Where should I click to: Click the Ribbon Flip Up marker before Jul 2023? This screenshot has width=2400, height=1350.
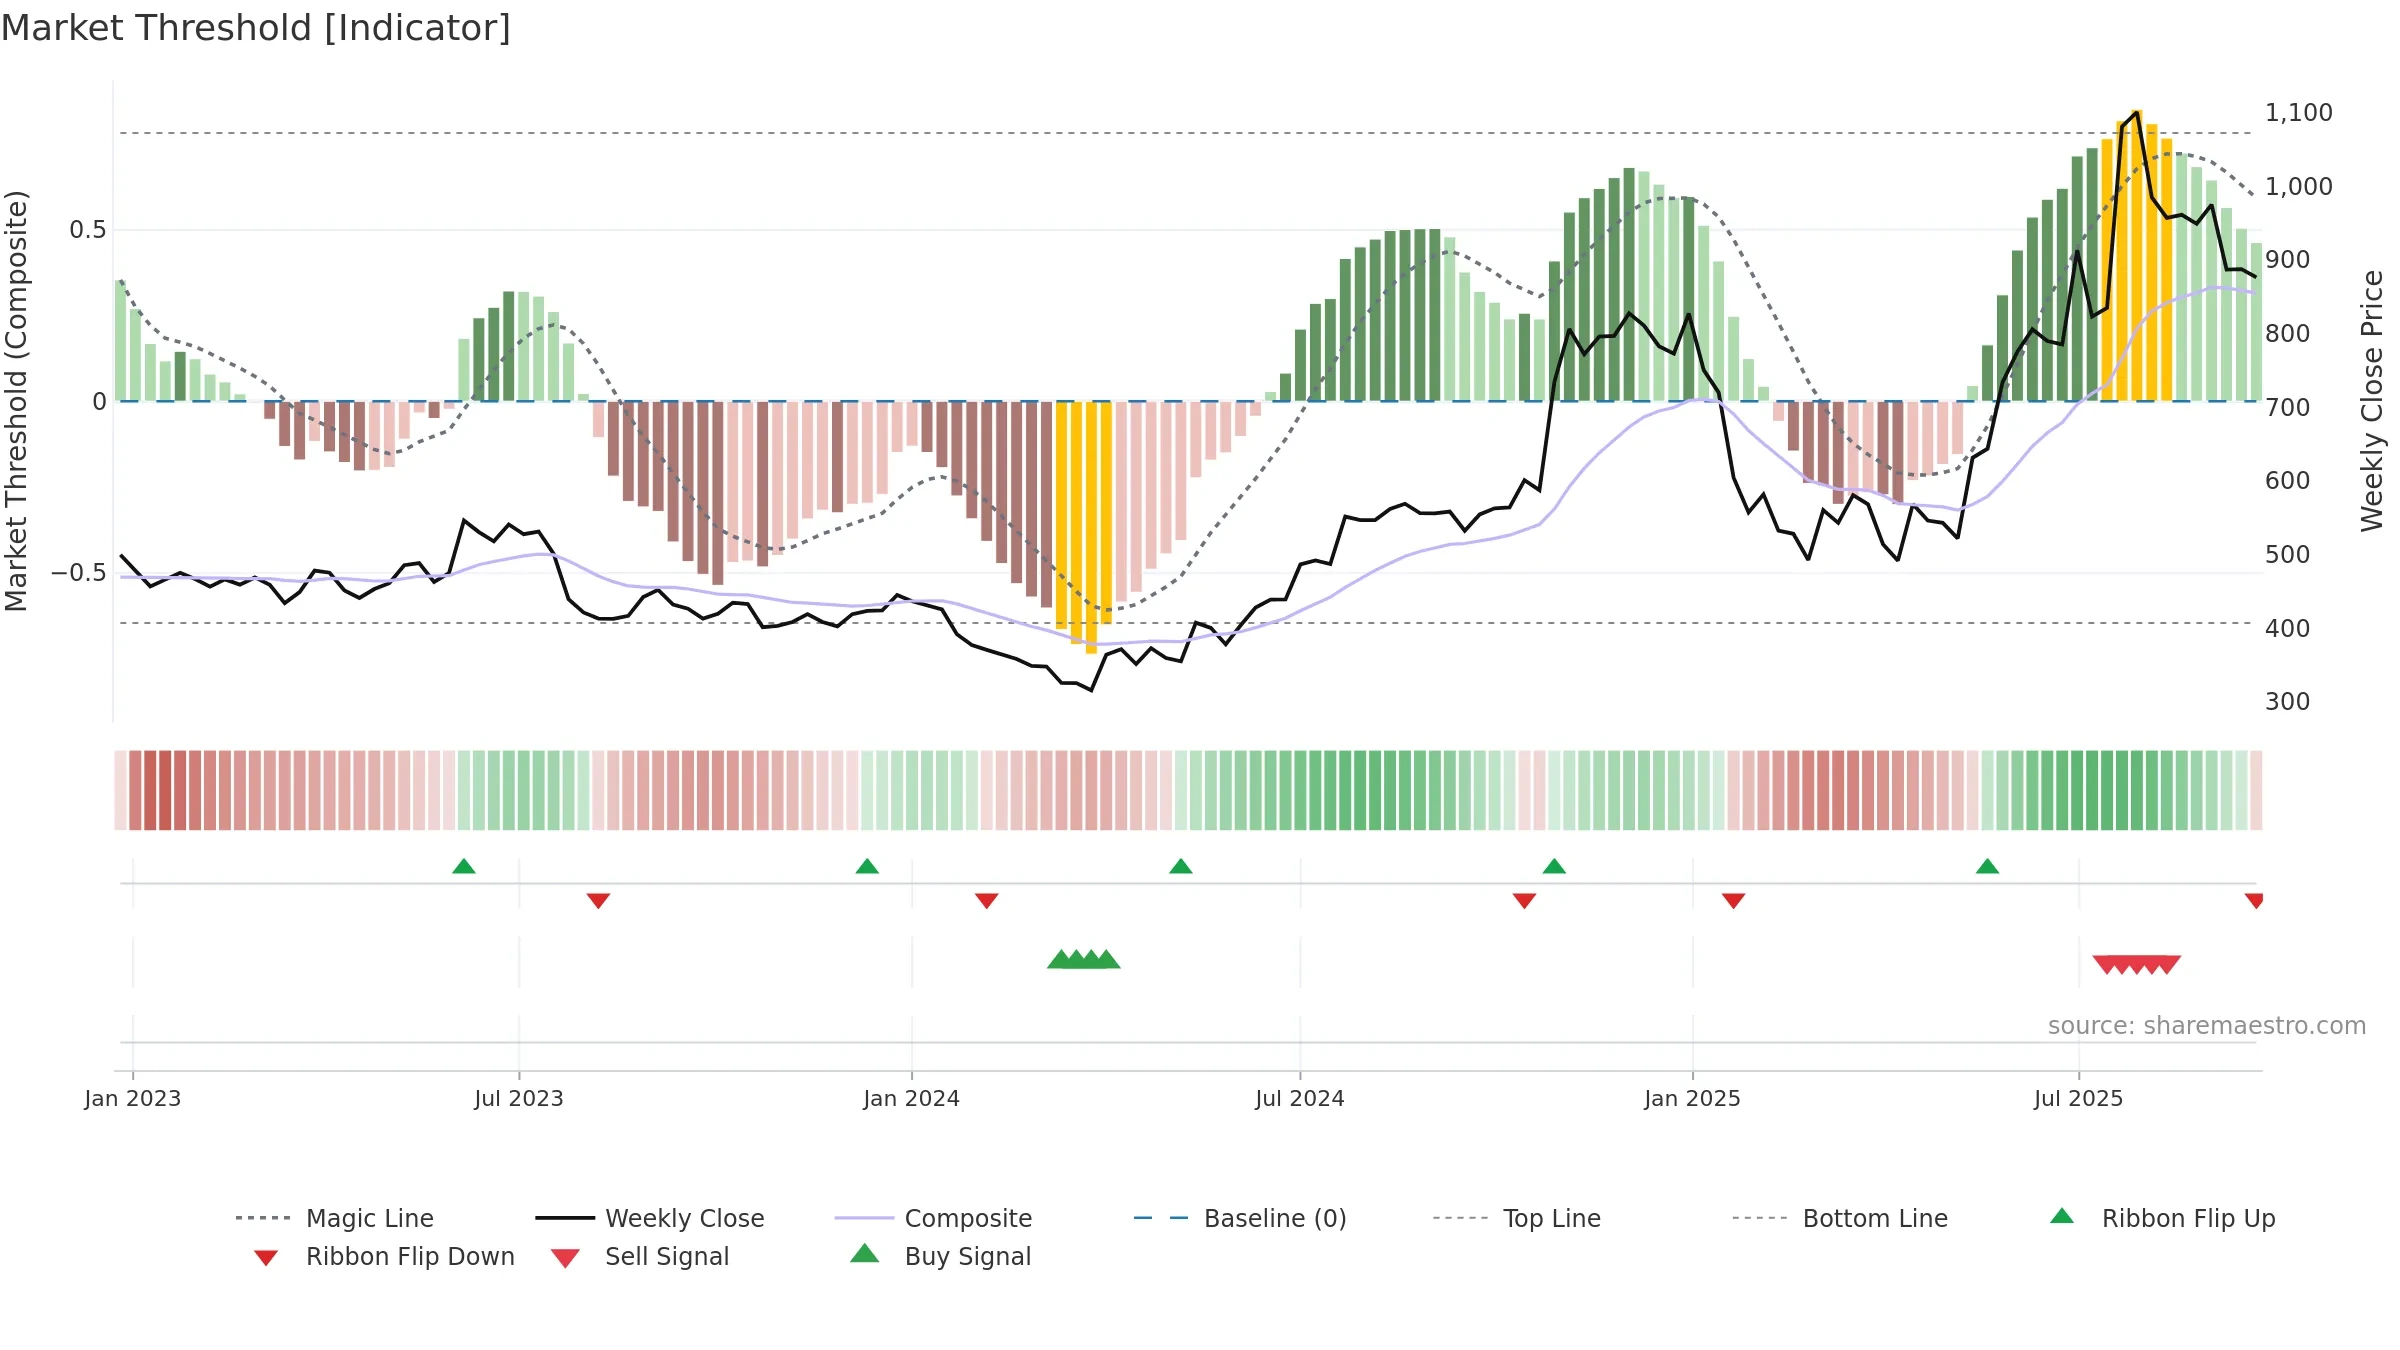(464, 866)
